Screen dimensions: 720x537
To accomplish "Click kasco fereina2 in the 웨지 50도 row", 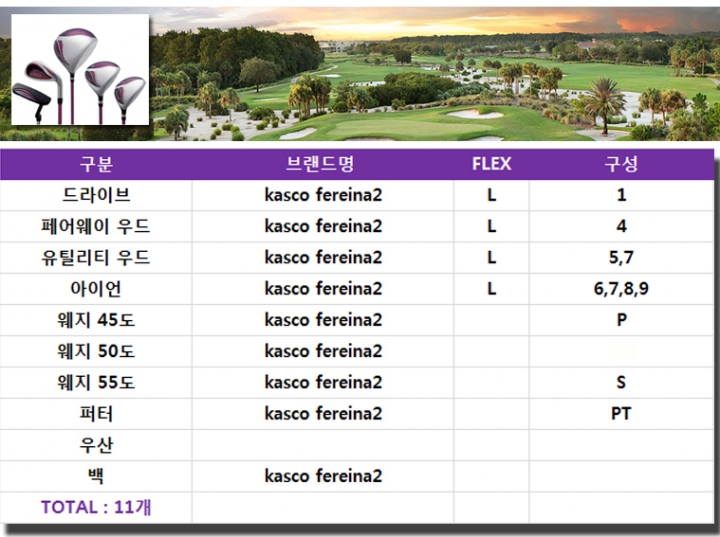I will click(x=323, y=351).
